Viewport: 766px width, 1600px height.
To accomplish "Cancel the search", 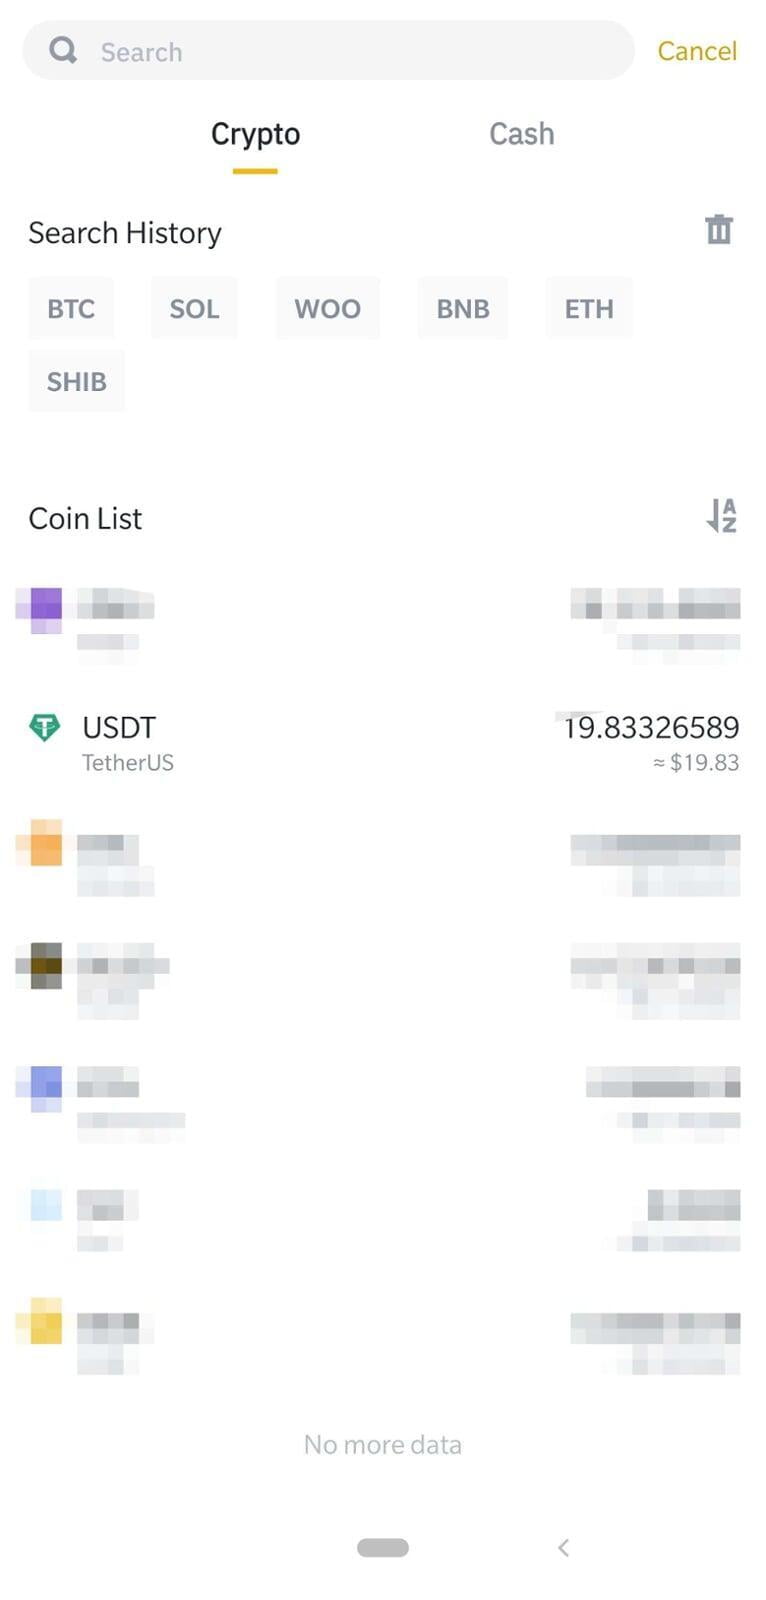I will [x=697, y=51].
